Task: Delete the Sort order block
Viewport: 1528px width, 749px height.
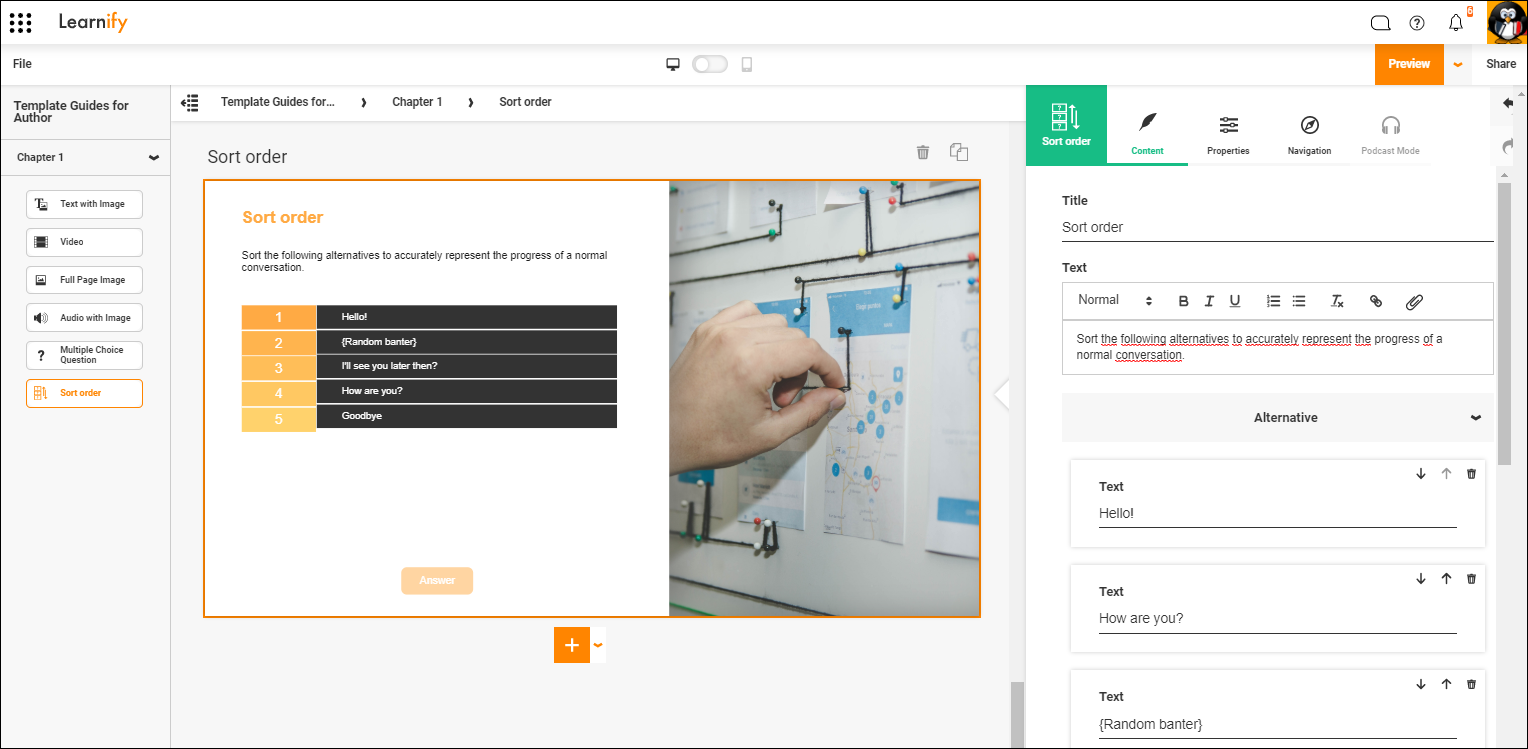Action: coord(922,152)
